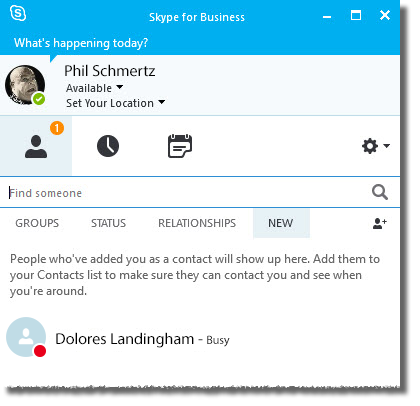Select Dolores Landingham contact entry
This screenshot has height=406, width=420.
(200, 337)
